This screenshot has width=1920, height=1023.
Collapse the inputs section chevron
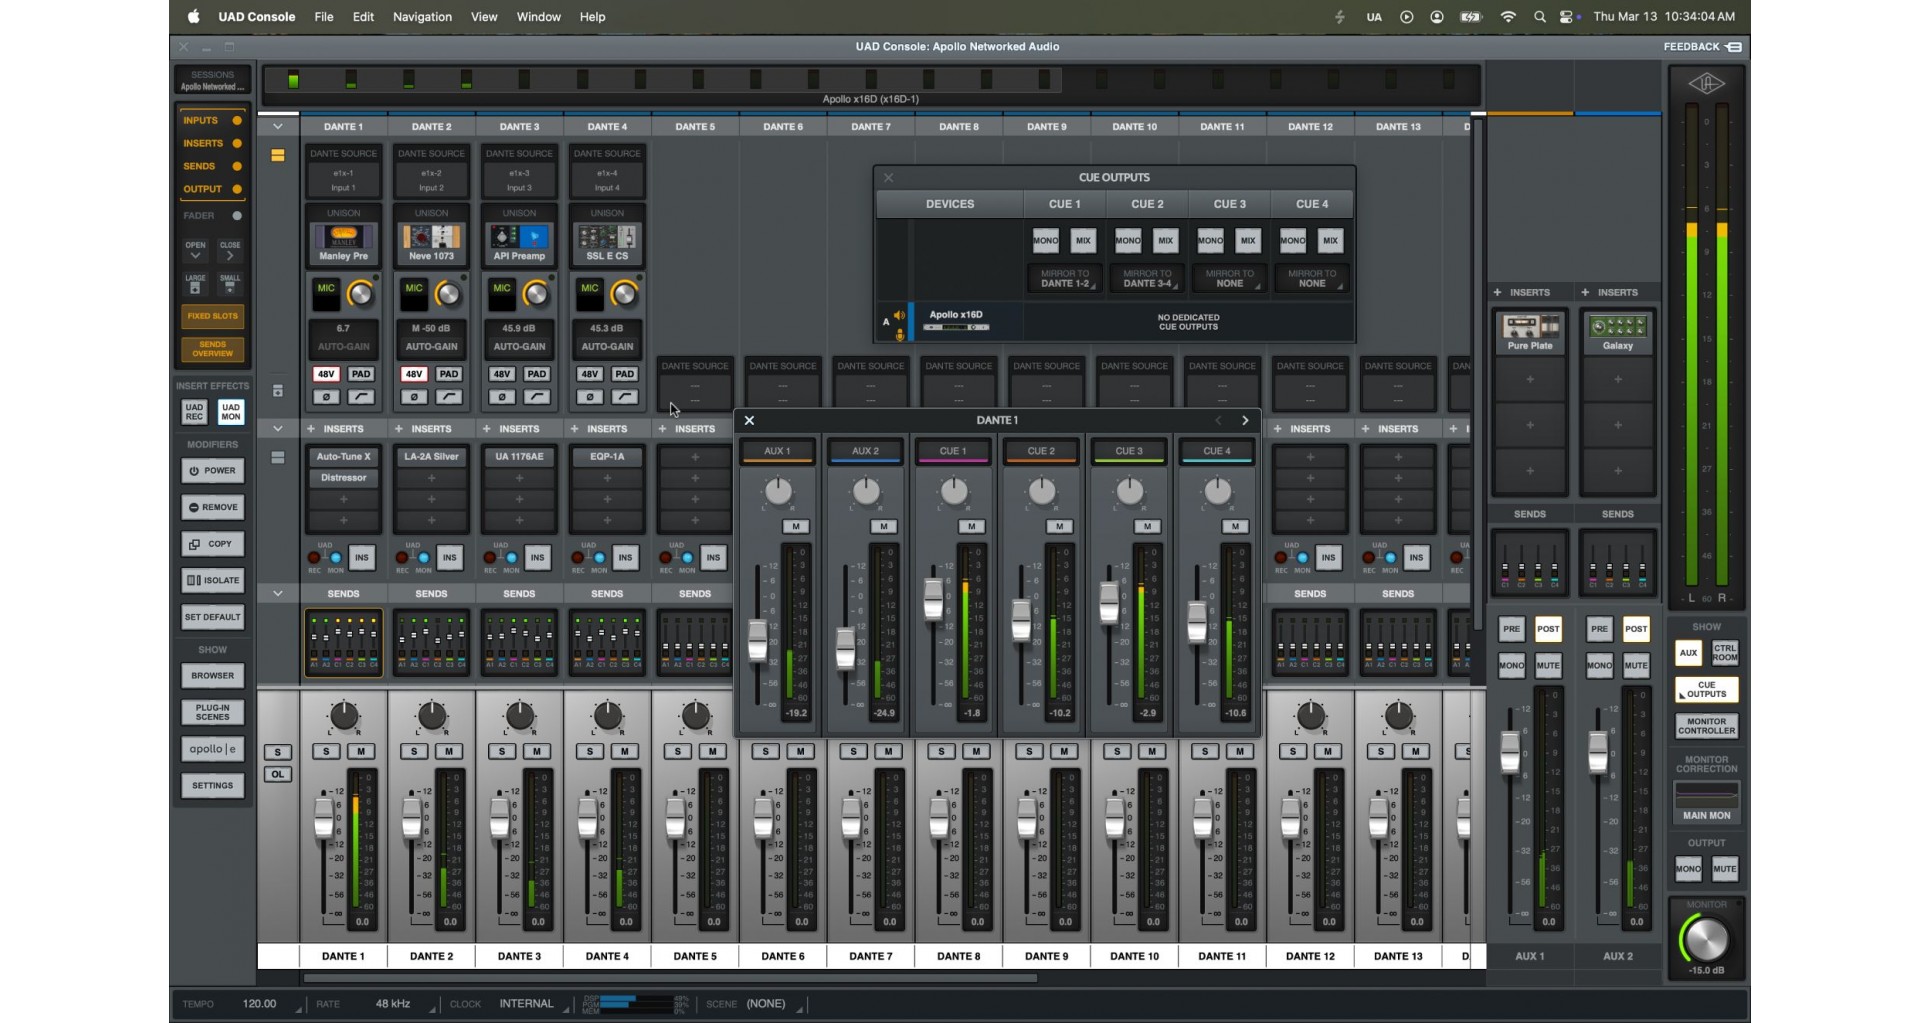pyautogui.click(x=277, y=127)
